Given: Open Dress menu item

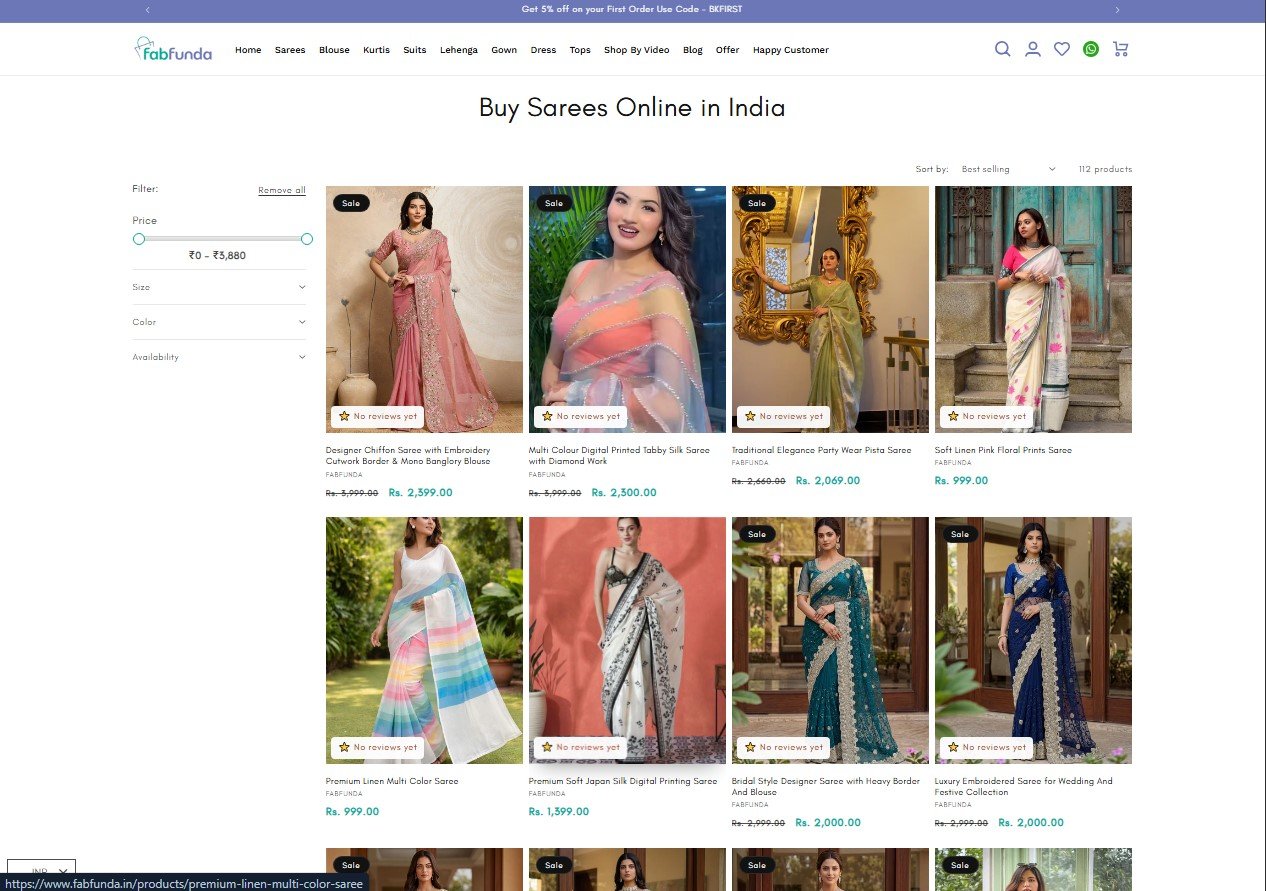Looking at the screenshot, I should pyautogui.click(x=543, y=50).
